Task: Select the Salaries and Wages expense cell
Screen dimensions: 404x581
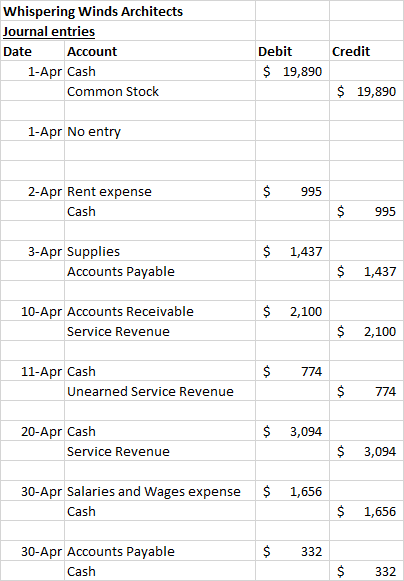Action: click(x=160, y=491)
